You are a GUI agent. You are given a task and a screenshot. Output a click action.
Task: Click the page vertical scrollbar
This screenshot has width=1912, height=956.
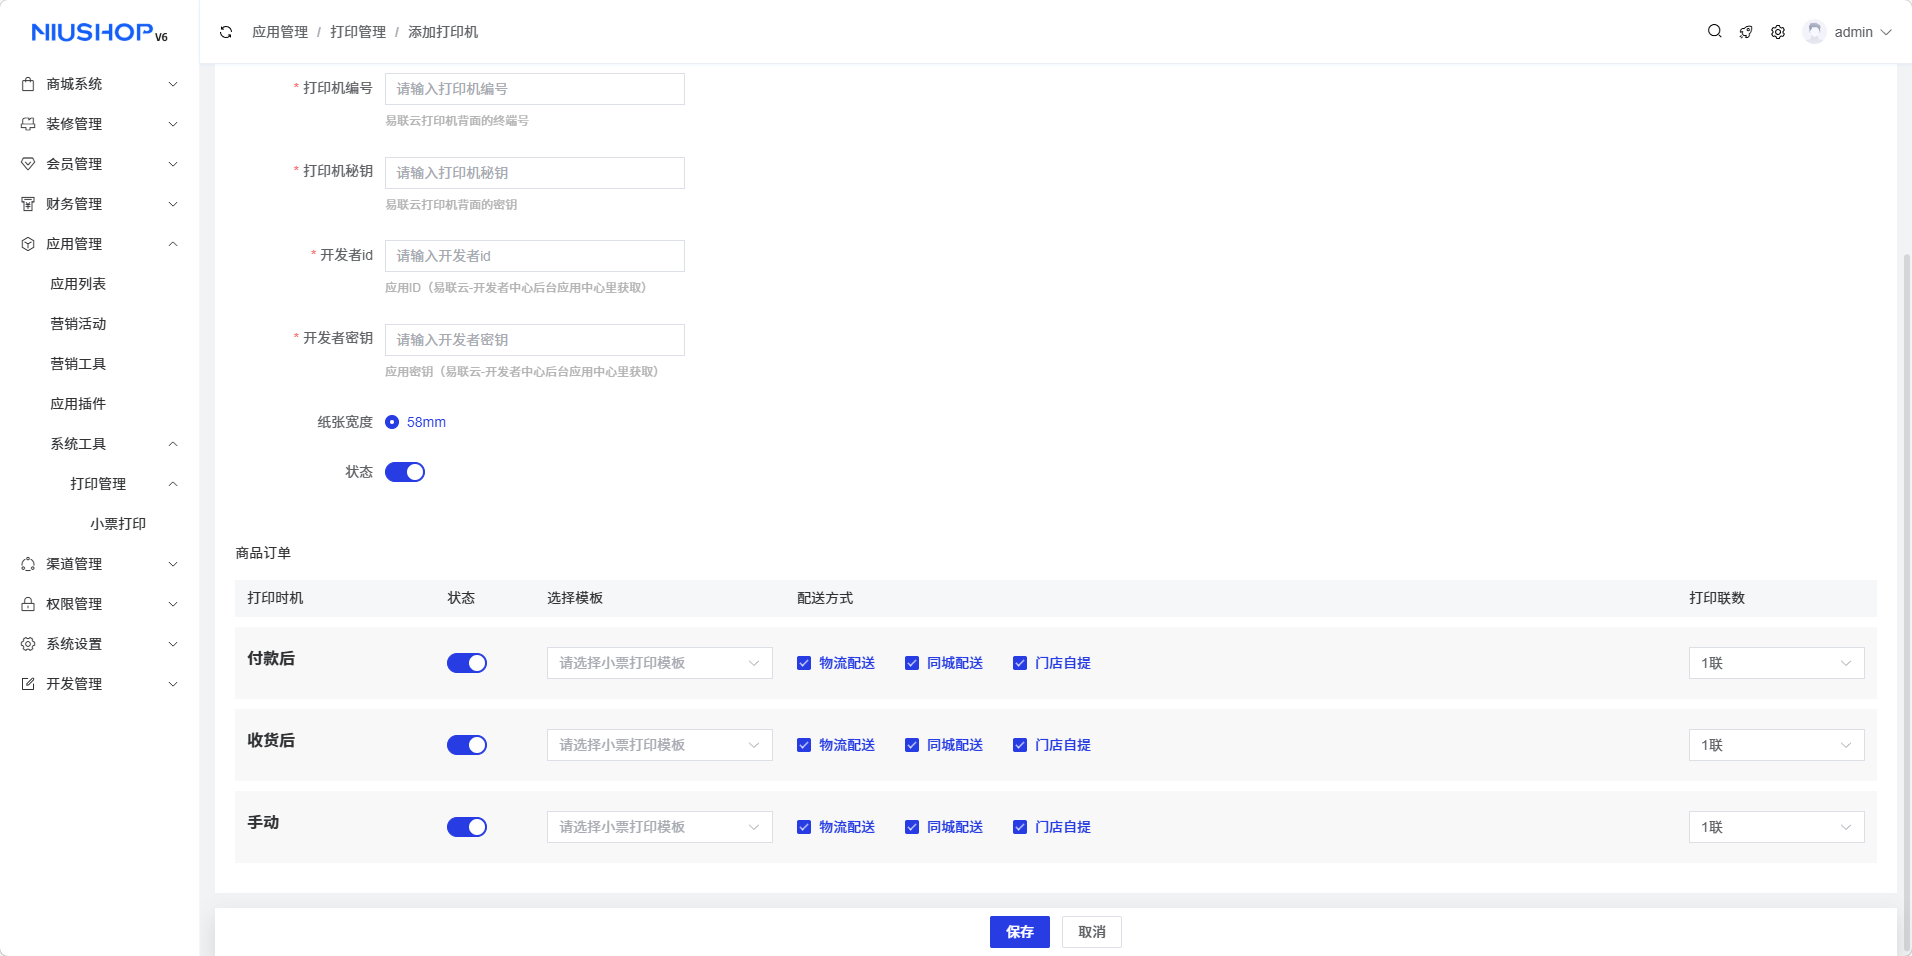1906,600
